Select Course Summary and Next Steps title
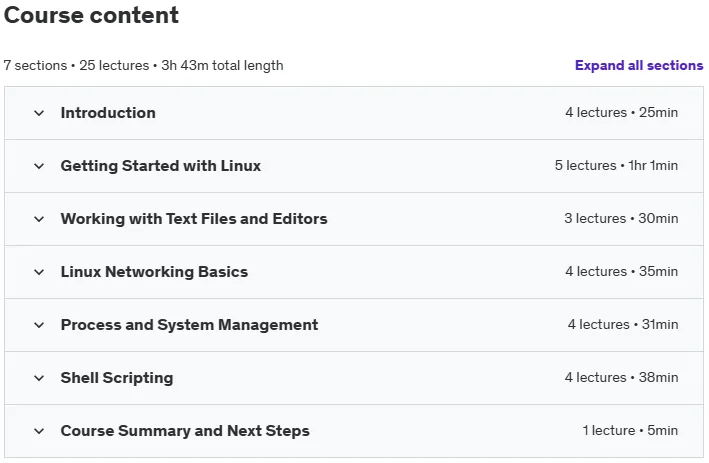The width and height of the screenshot is (709, 463). (x=185, y=431)
